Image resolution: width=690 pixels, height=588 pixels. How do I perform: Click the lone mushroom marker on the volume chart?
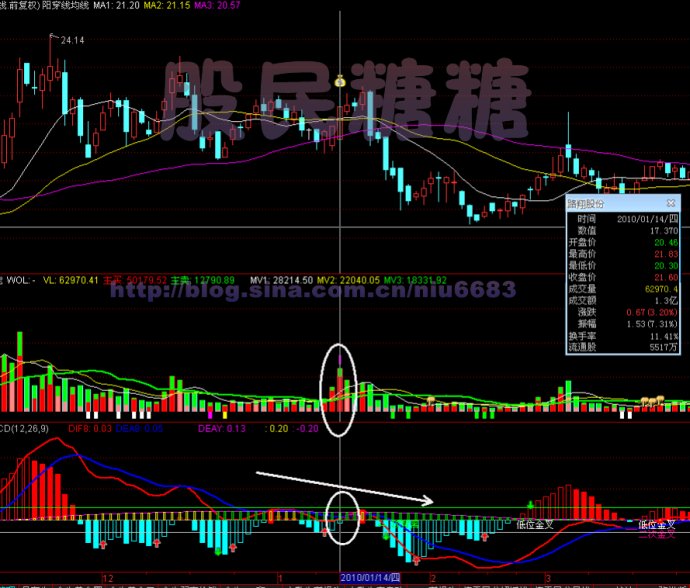tap(431, 400)
